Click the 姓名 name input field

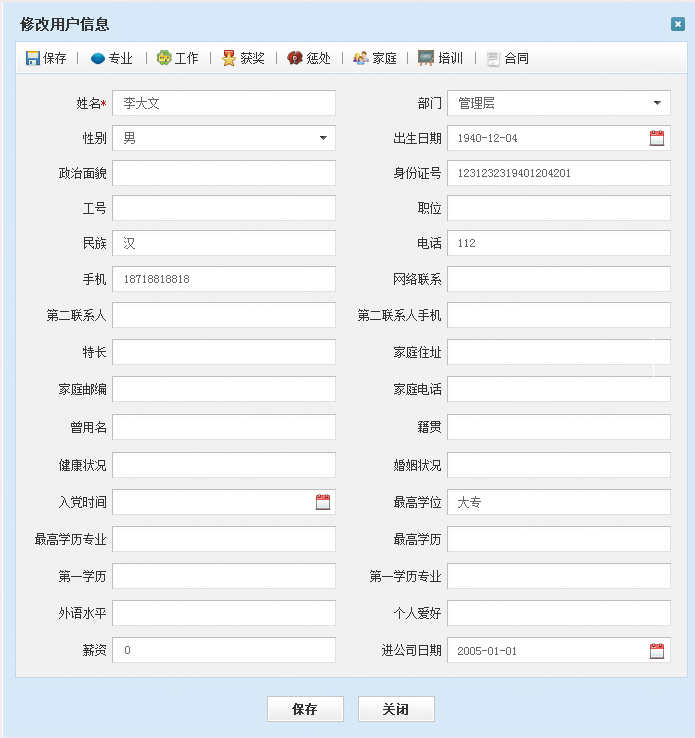click(x=224, y=103)
